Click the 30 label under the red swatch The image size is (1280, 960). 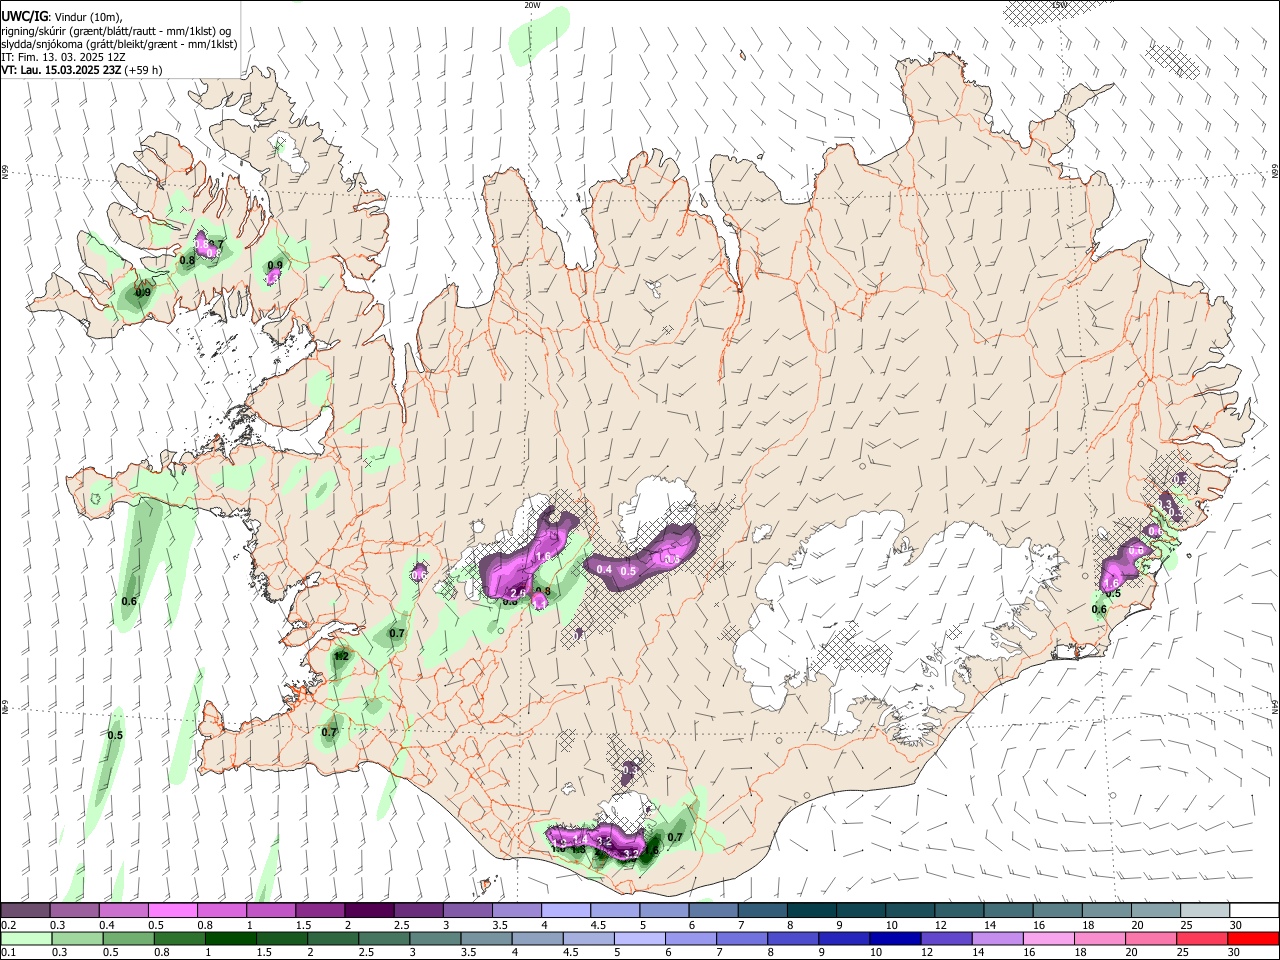pos(1235,953)
